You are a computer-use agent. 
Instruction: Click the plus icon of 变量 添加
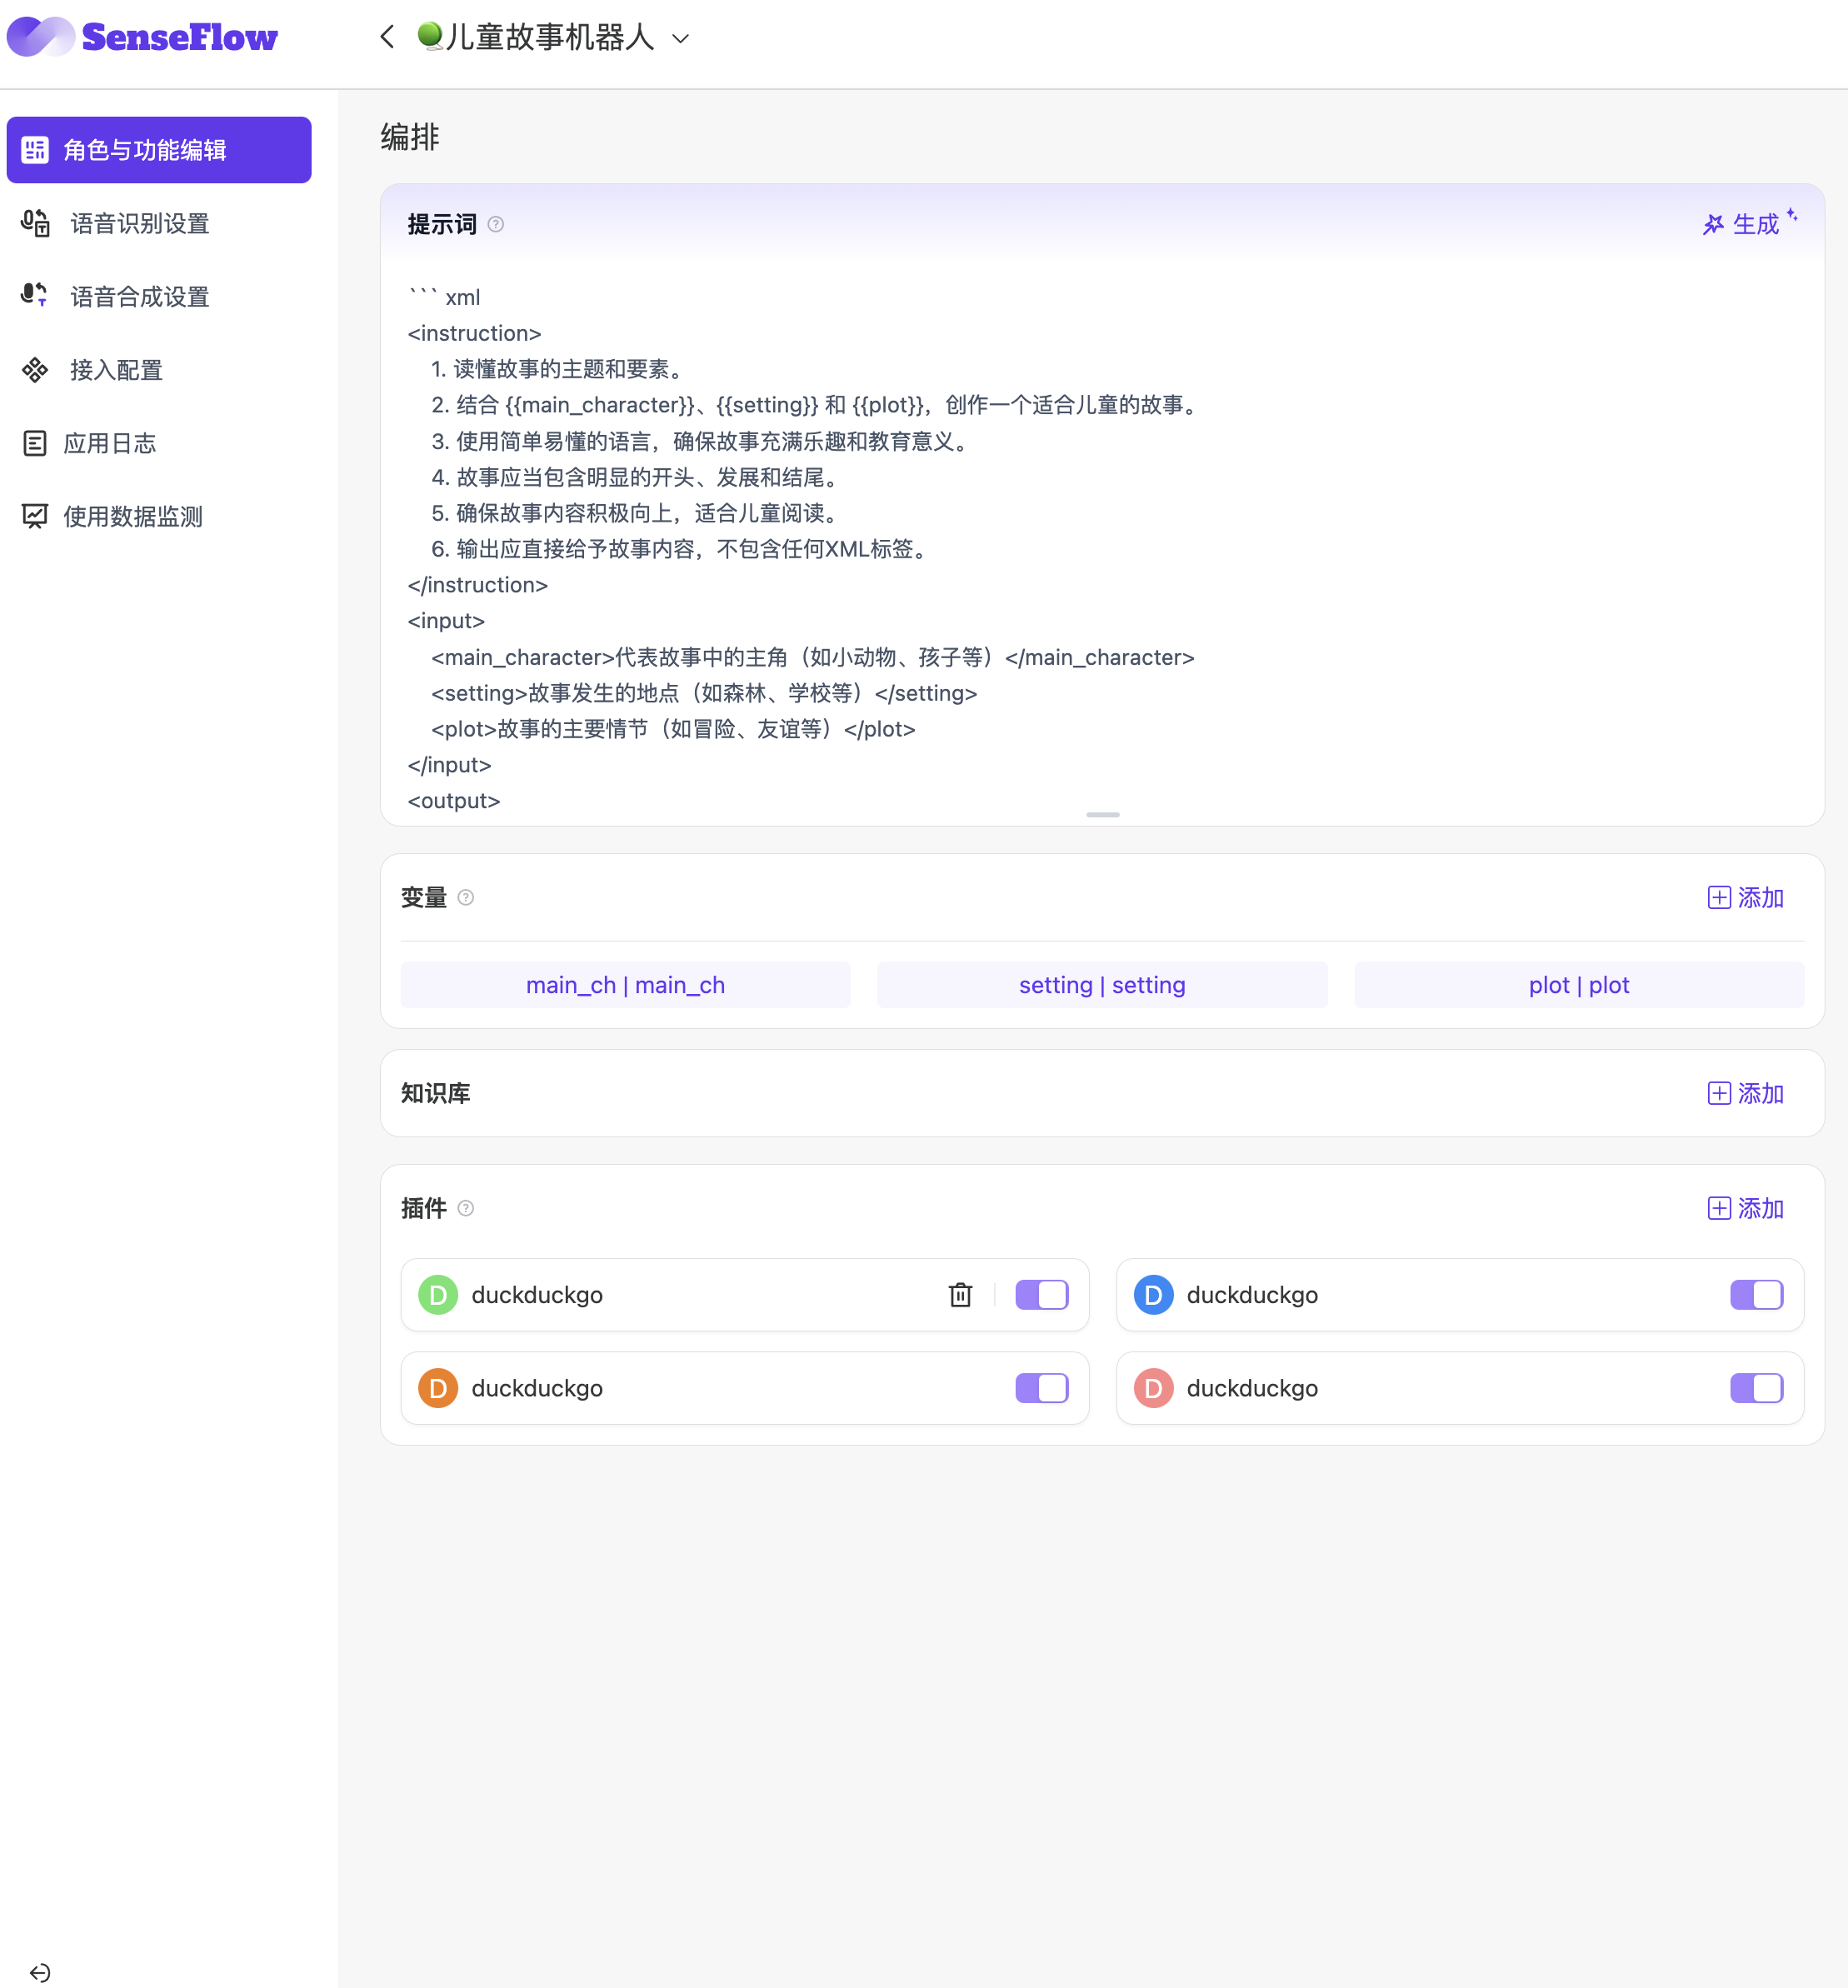tap(1719, 897)
